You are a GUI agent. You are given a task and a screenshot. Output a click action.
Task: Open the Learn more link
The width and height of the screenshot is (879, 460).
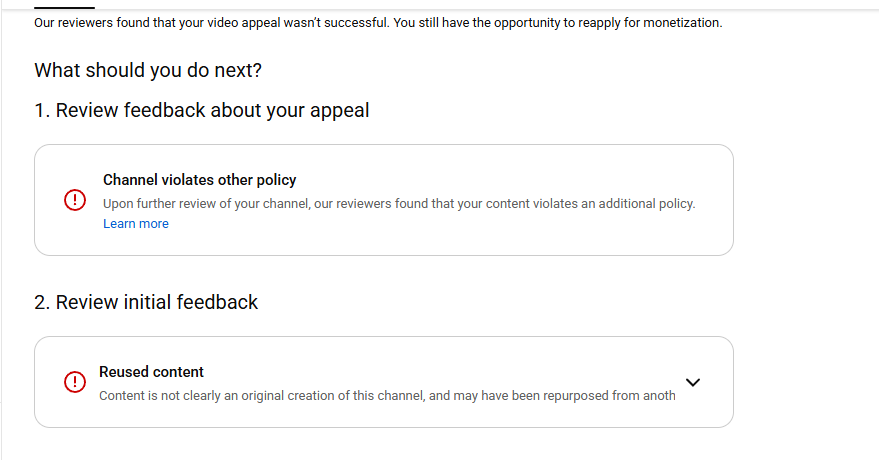coord(136,224)
